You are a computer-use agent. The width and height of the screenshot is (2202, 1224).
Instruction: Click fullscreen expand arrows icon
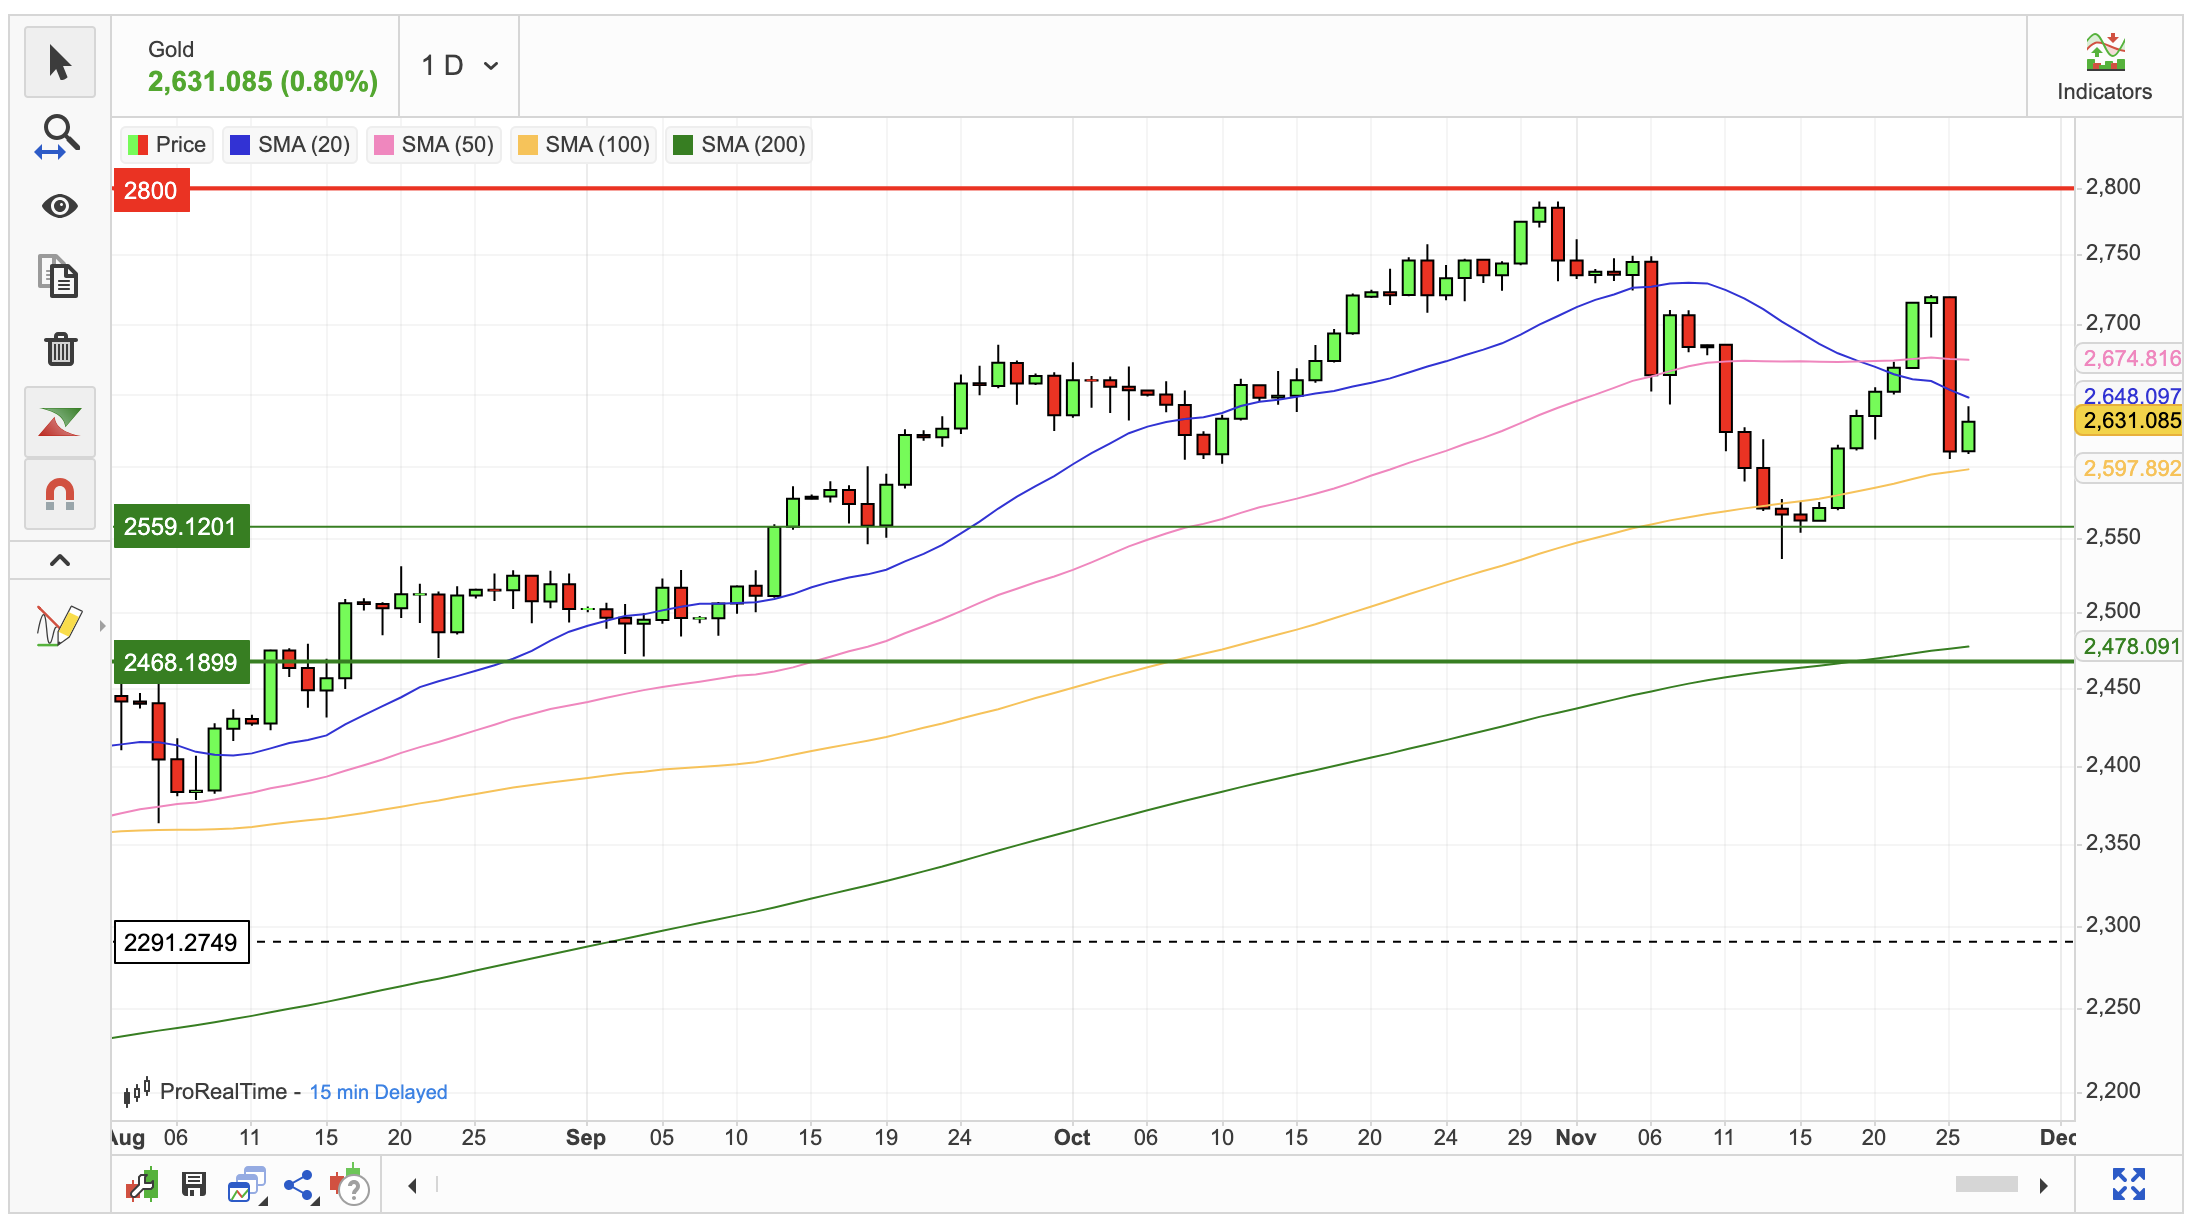click(2128, 1184)
